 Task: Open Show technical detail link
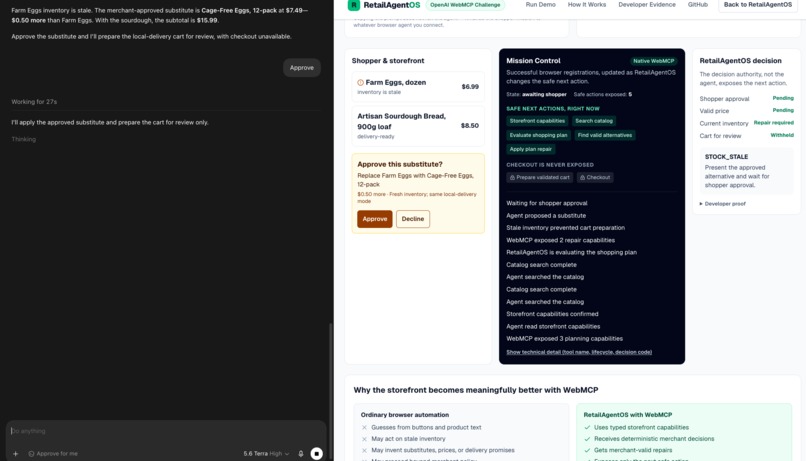tap(579, 352)
